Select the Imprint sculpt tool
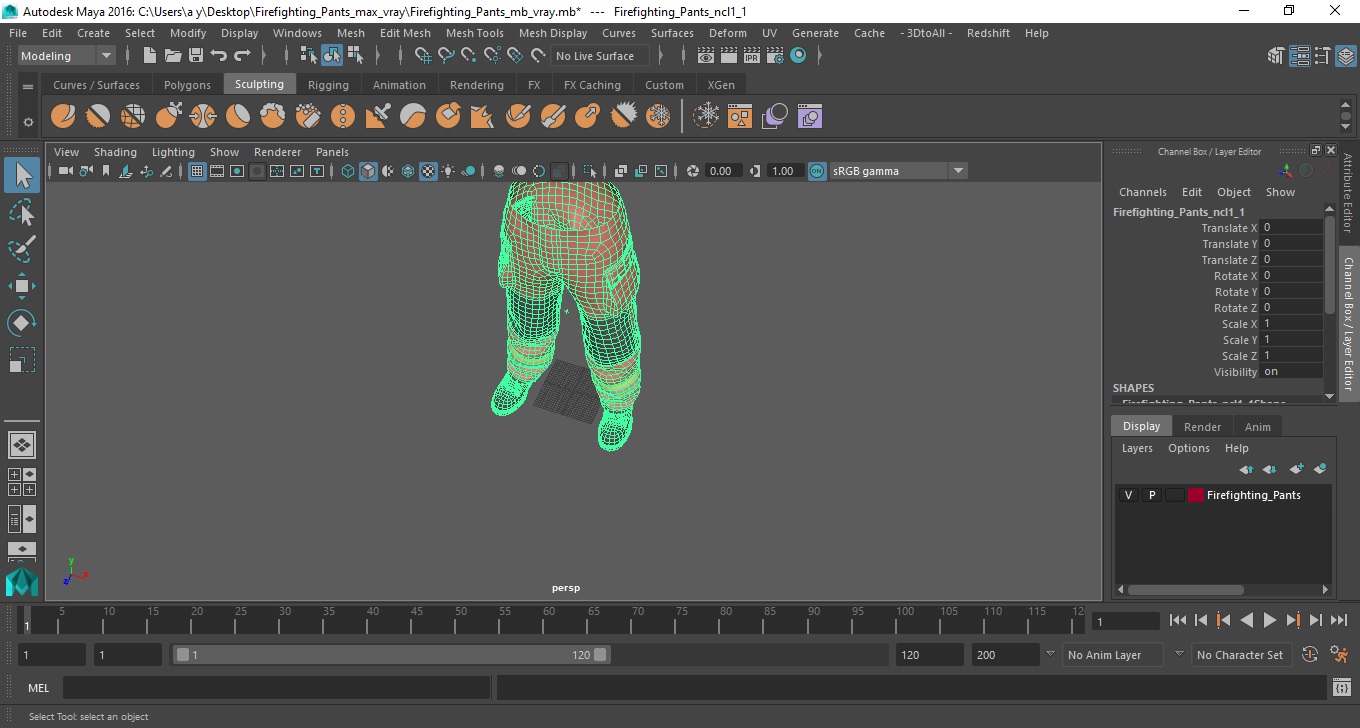 [x=378, y=117]
